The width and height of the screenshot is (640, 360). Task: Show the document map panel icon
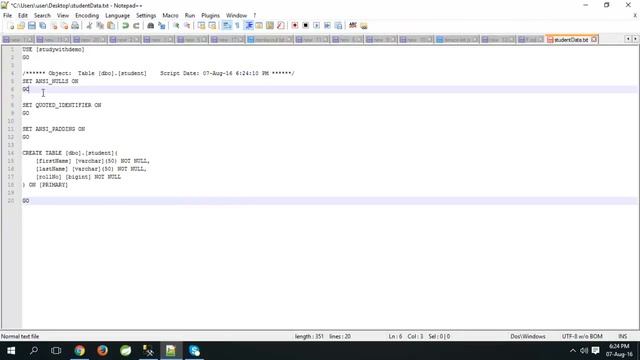pos(270,26)
